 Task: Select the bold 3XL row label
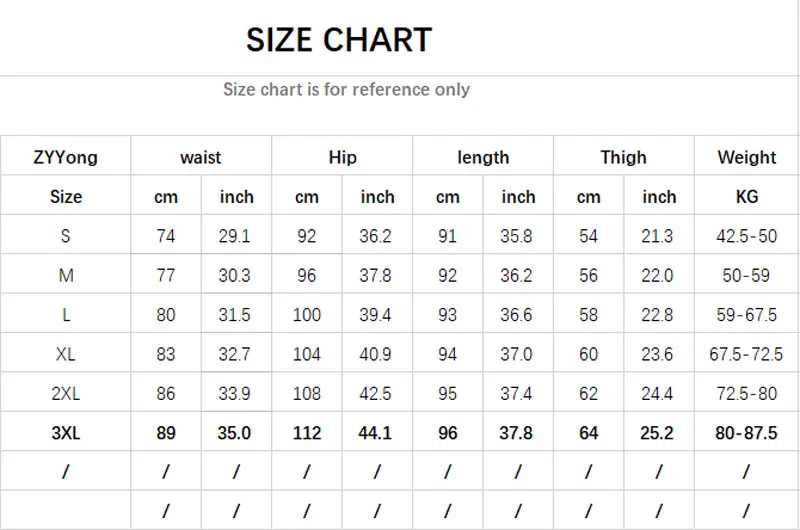tap(66, 433)
